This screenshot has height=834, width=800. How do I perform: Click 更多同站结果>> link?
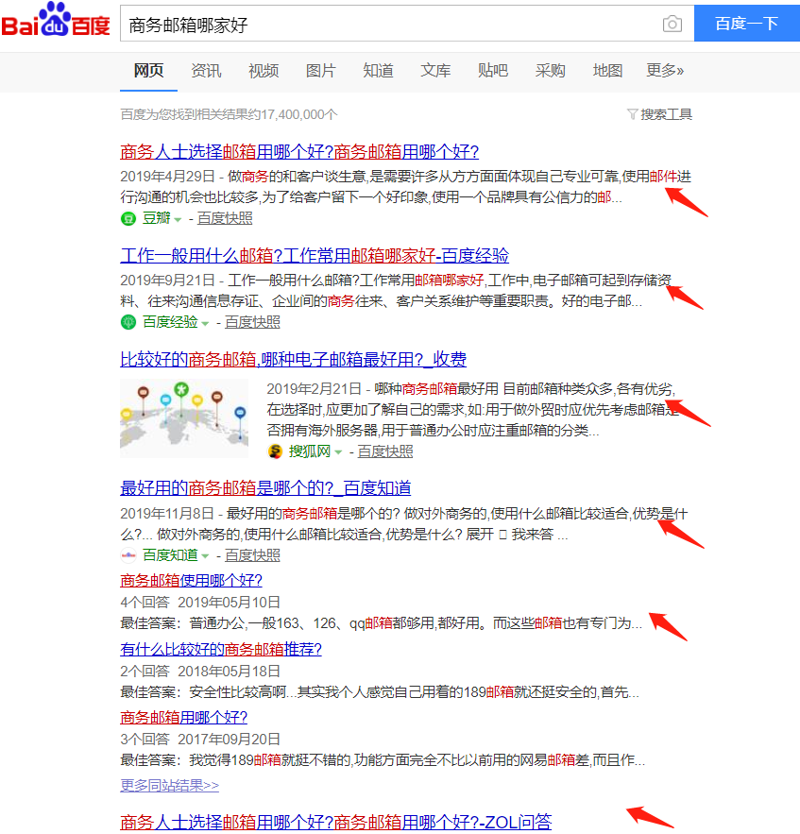coord(170,786)
